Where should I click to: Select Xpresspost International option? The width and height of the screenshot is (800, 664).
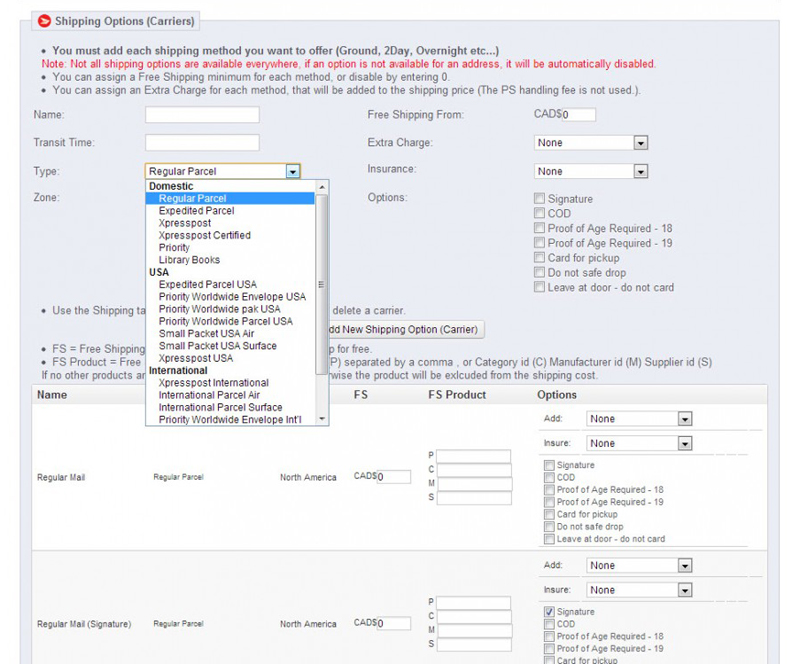[213, 382]
